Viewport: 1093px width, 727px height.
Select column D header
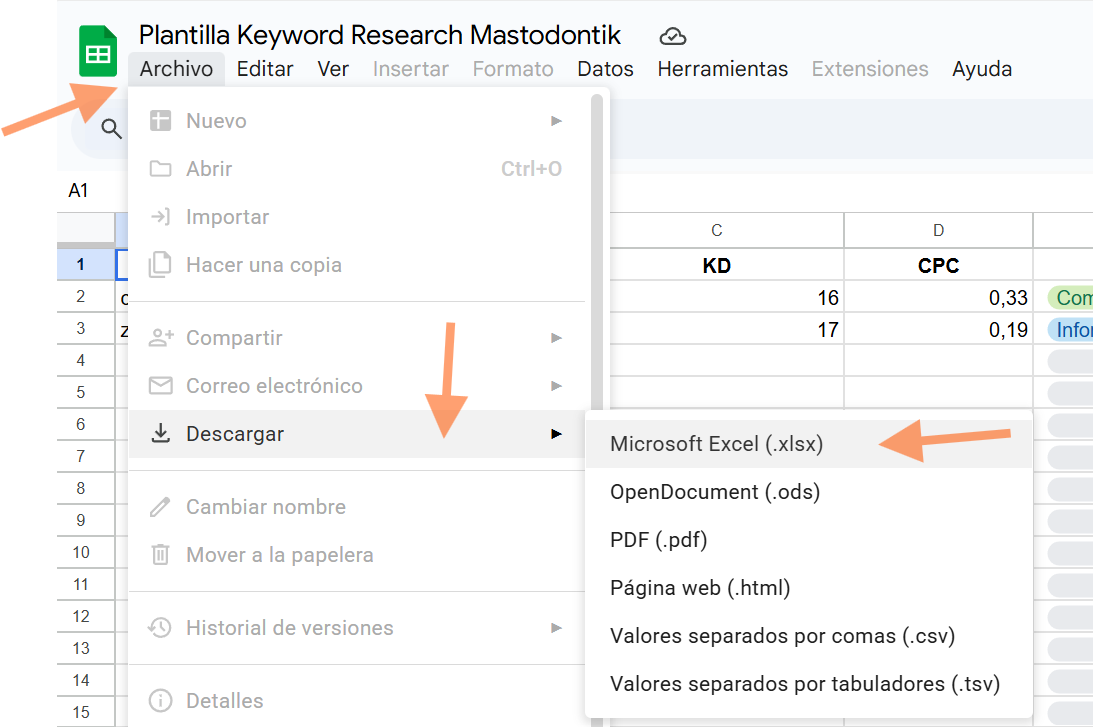pyautogui.click(x=938, y=230)
